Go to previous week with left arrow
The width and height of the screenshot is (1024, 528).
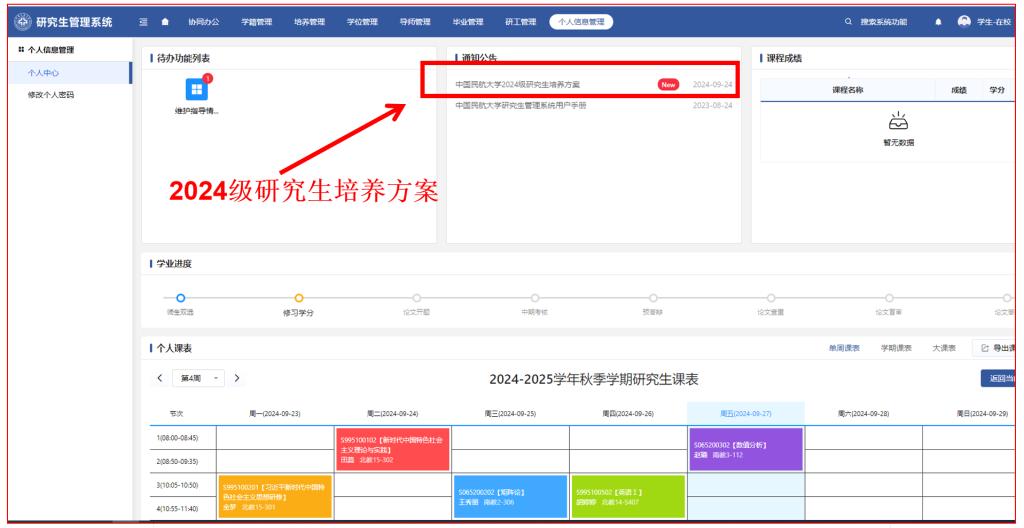coord(156,377)
